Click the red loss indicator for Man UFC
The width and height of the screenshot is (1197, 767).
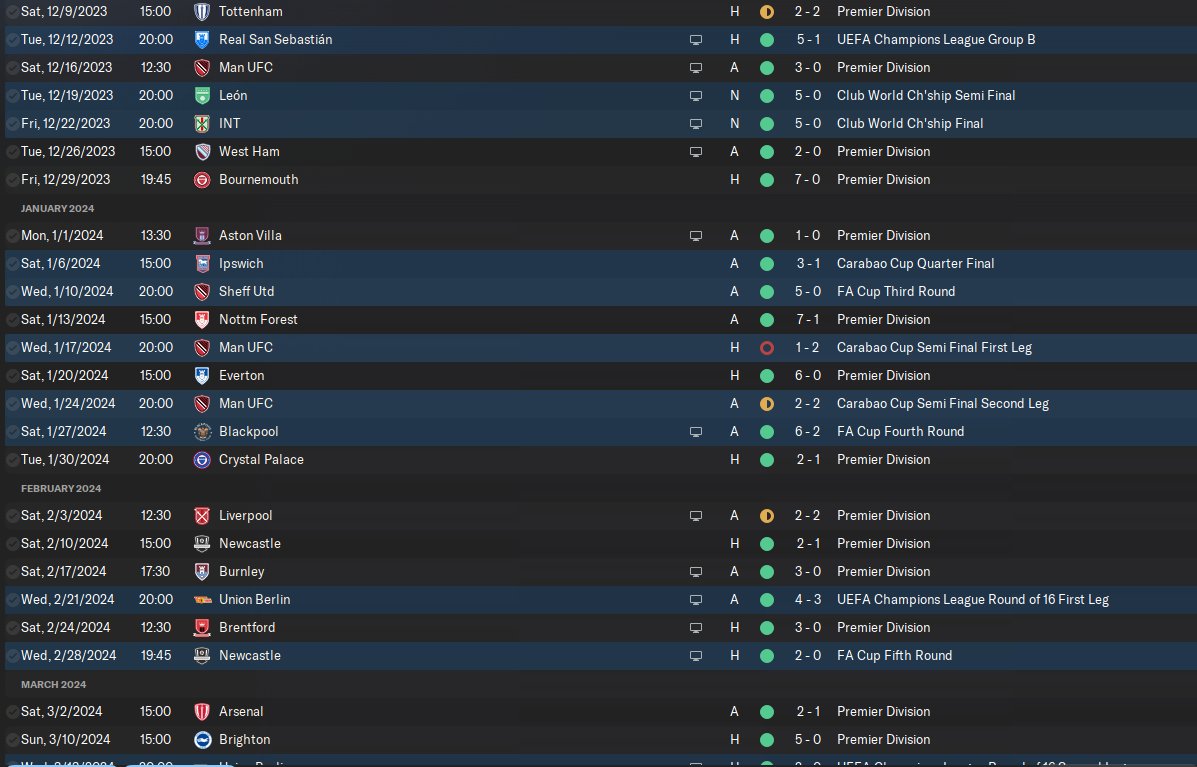click(x=766, y=348)
